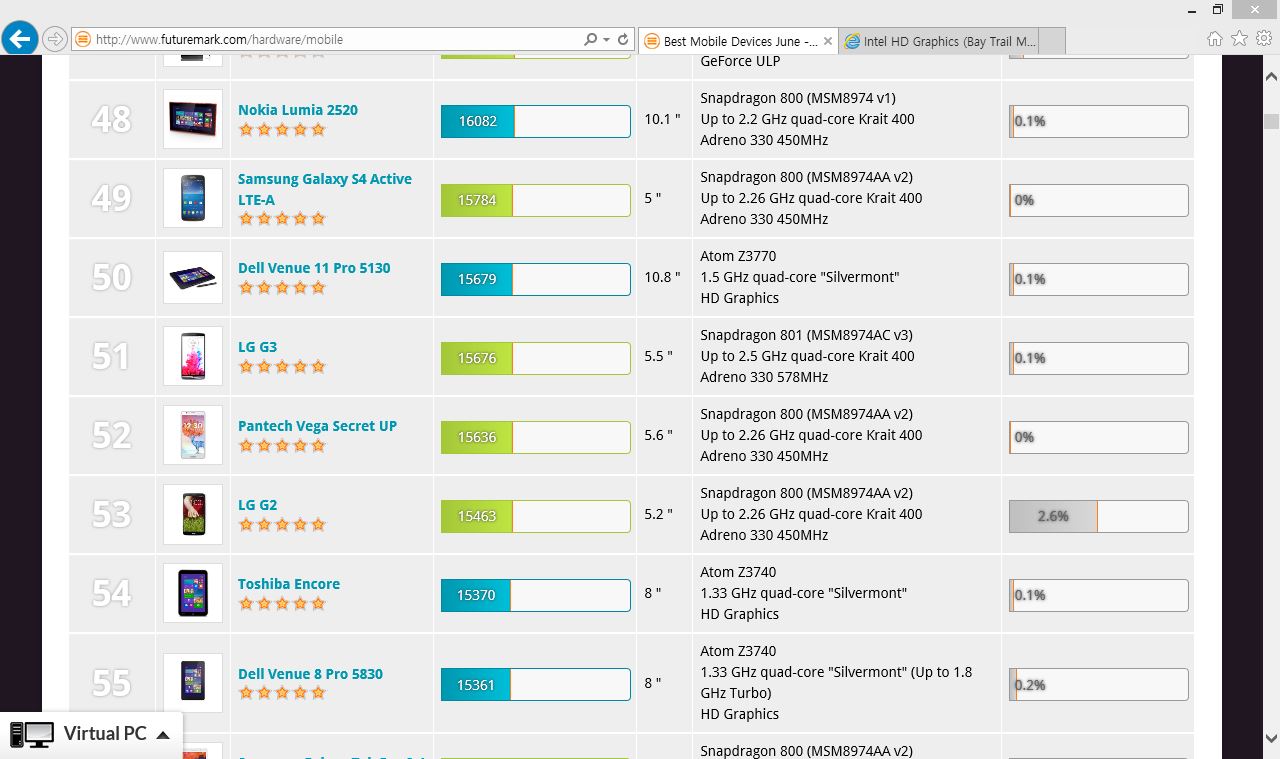Viewport: 1280px width, 759px height.
Task: Click the 2.6% popularity bar for LG G2
Action: [1099, 516]
